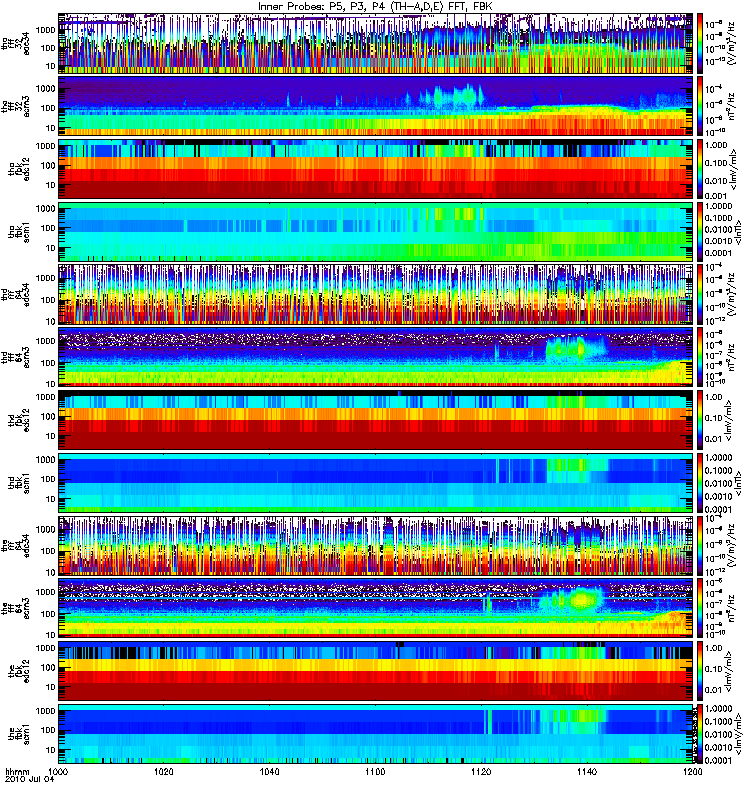
Task: Click the 1200 time axis label
Action: point(692,772)
